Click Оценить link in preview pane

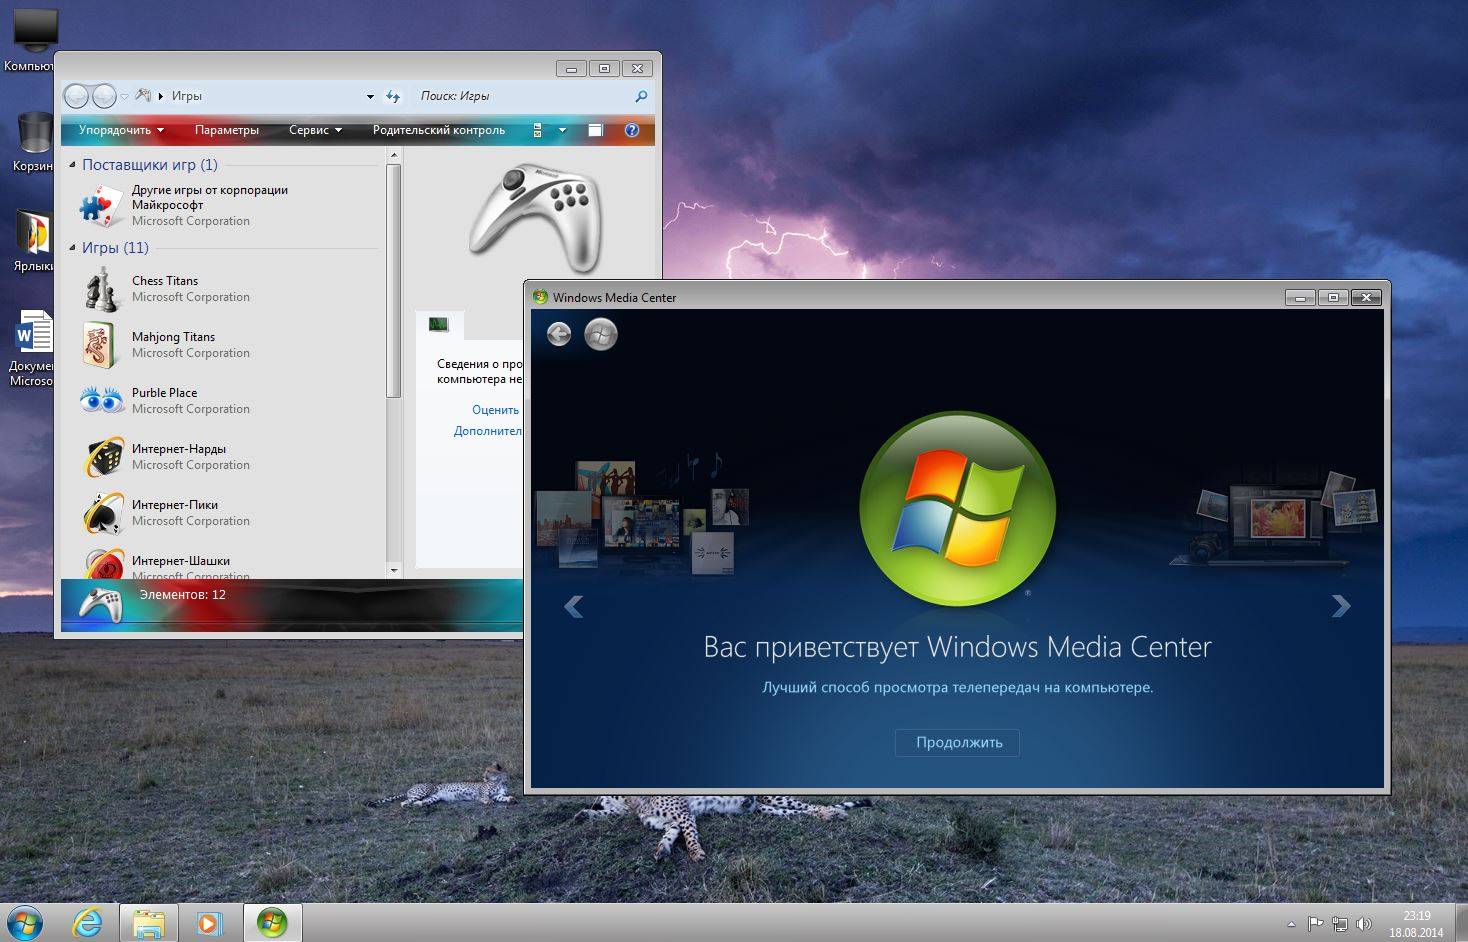tap(495, 410)
